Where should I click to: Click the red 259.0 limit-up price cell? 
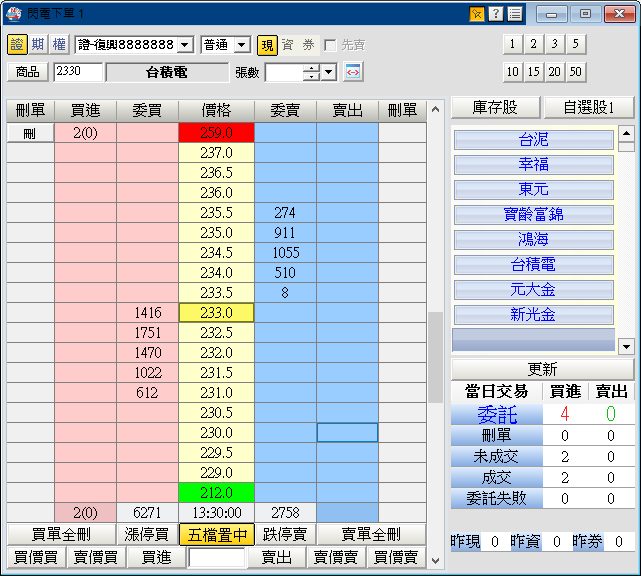pos(216,133)
